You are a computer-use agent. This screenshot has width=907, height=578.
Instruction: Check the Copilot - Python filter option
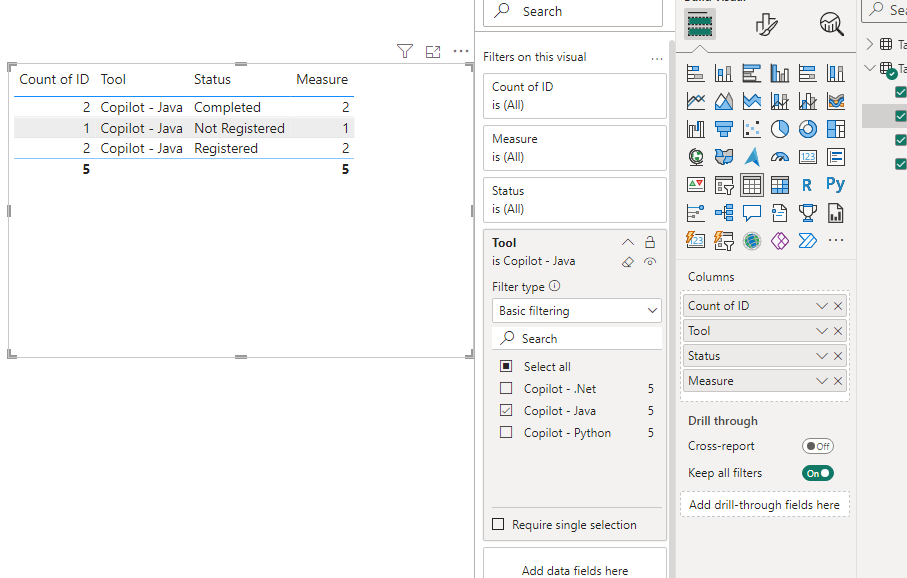506,432
